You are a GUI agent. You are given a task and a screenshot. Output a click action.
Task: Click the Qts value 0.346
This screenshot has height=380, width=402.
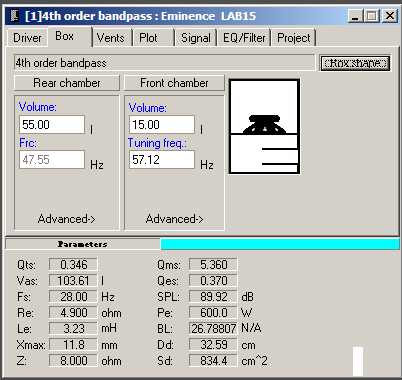(73, 265)
